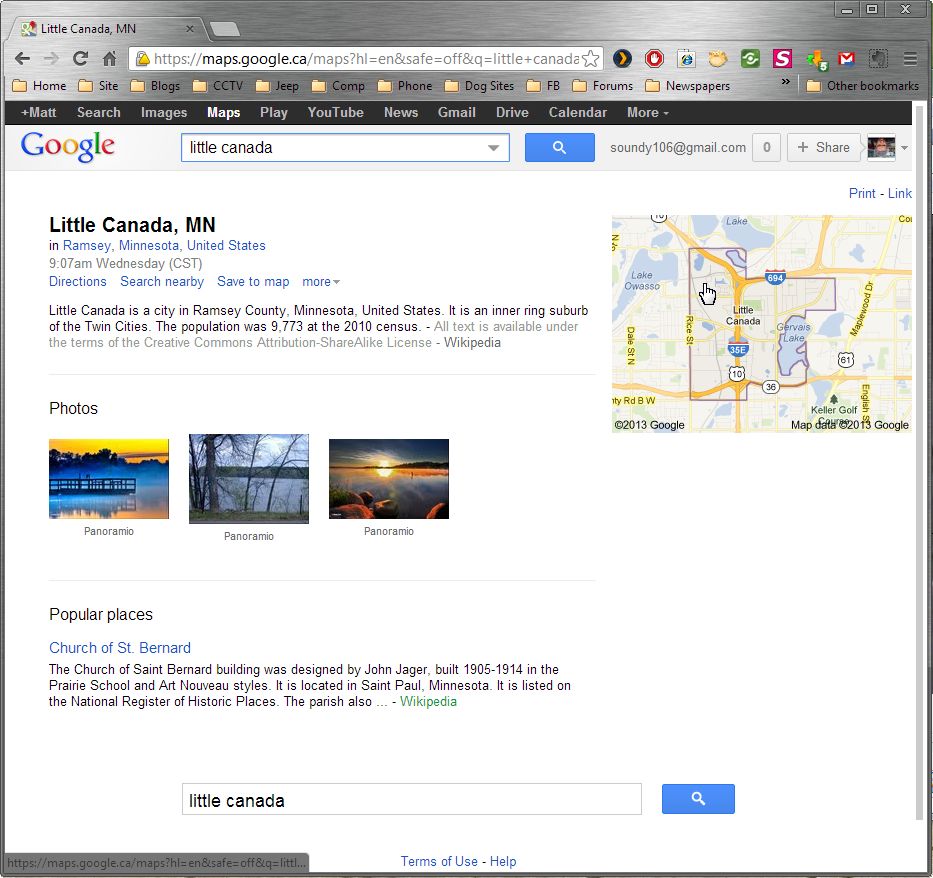Open the Terms of Use link
The image size is (933, 878).
(439, 861)
